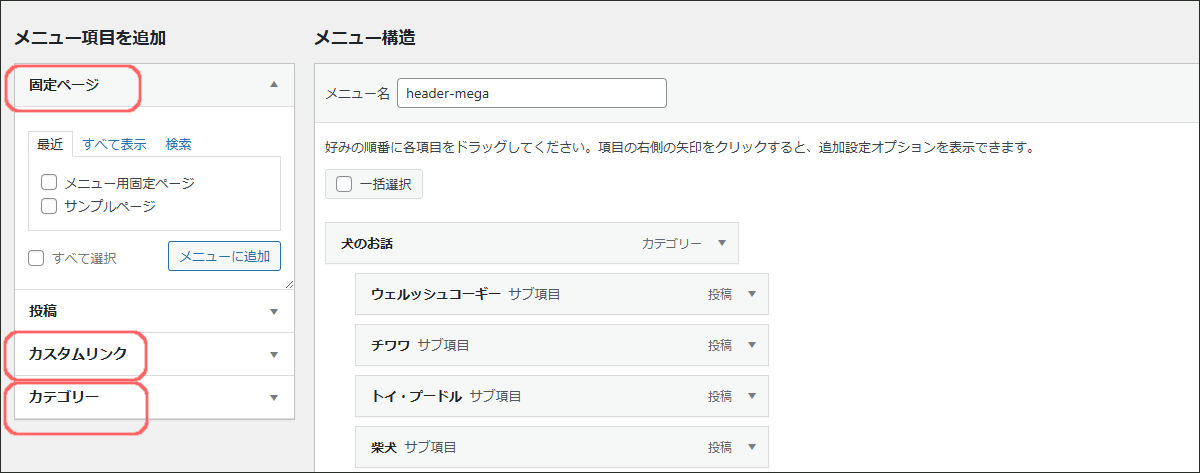This screenshot has height=473, width=1200.
Task: Enable the 一括選択 checkbox
Action: [344, 184]
